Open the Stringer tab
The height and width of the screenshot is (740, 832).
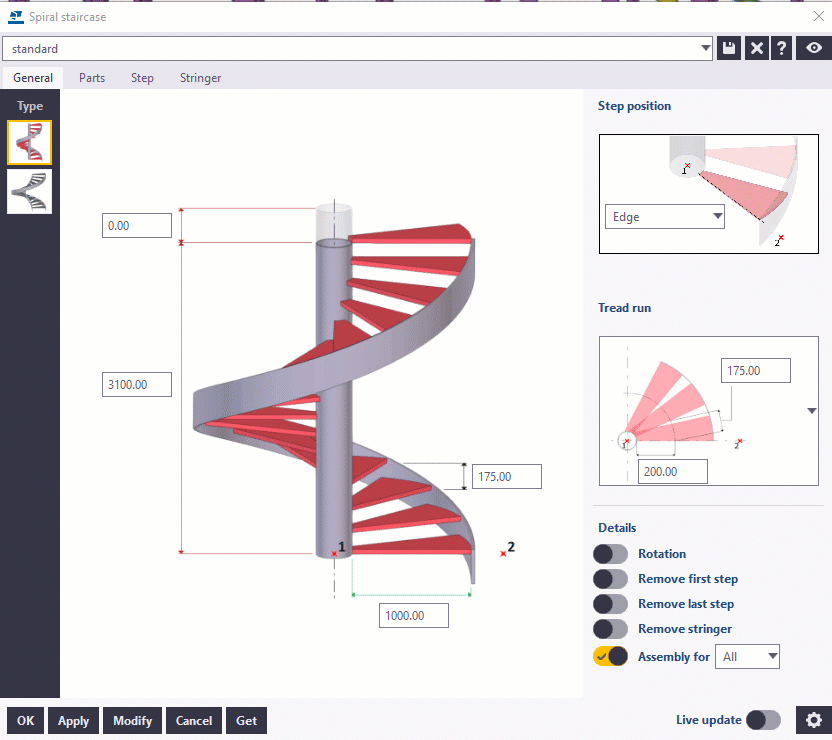point(200,78)
